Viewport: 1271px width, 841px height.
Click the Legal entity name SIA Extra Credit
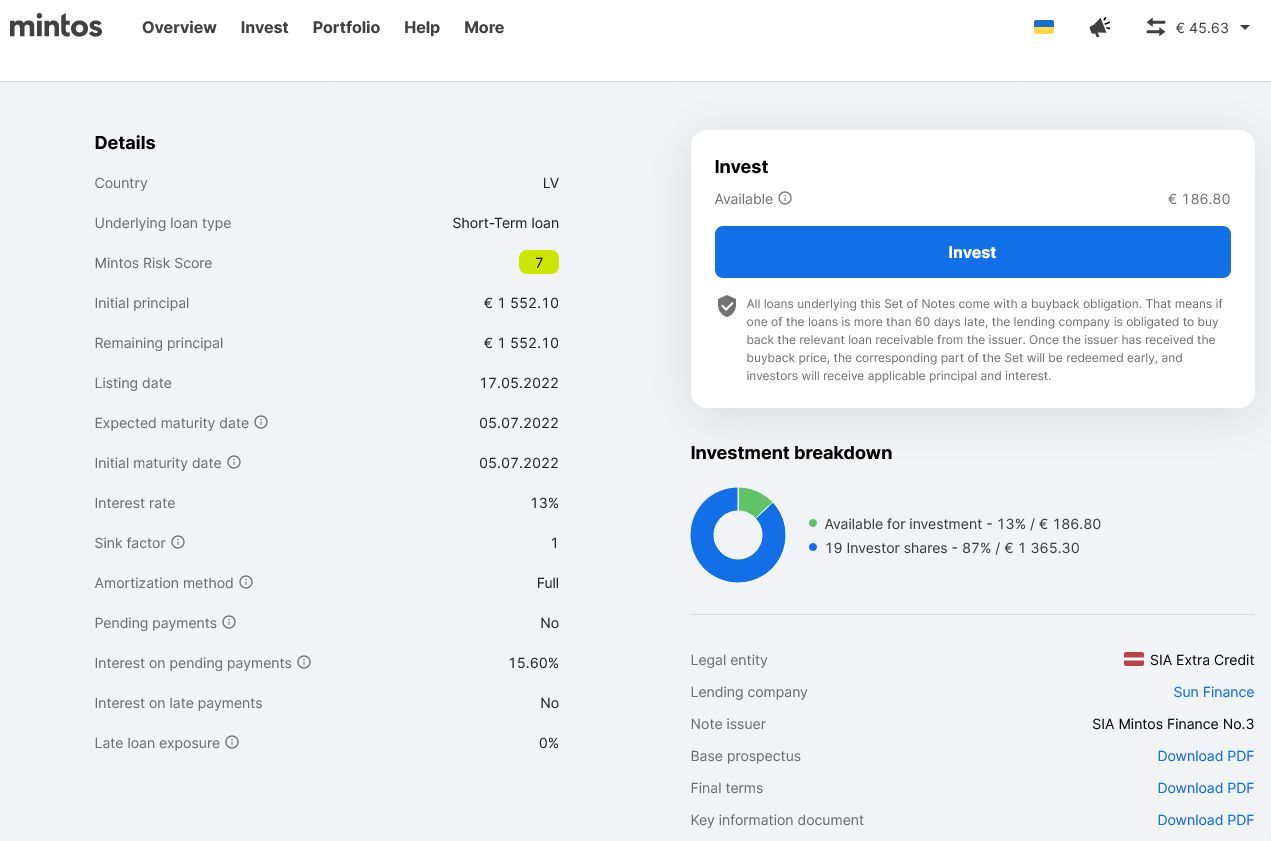tap(1202, 660)
